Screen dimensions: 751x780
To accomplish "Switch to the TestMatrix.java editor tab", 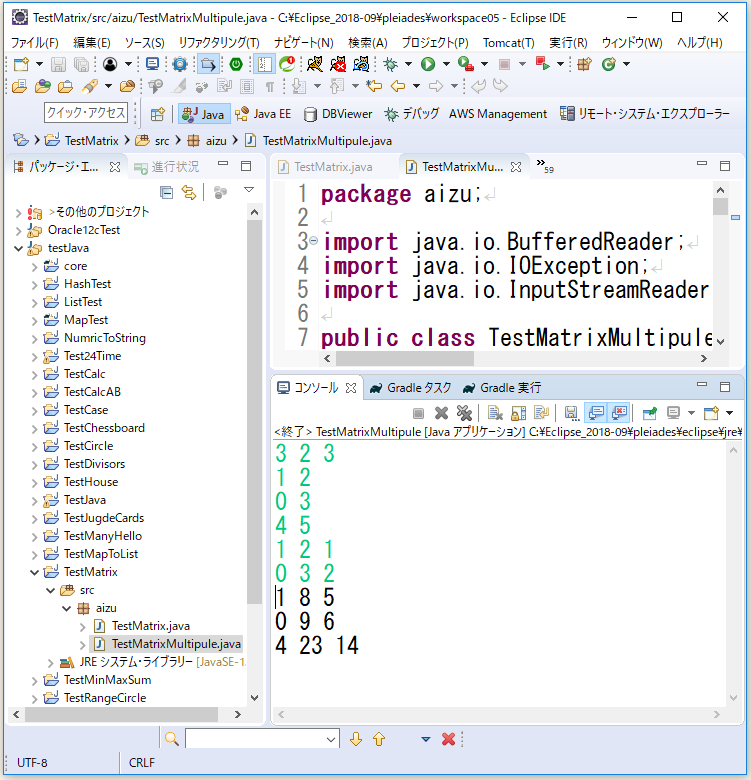I will pyautogui.click(x=325, y=167).
